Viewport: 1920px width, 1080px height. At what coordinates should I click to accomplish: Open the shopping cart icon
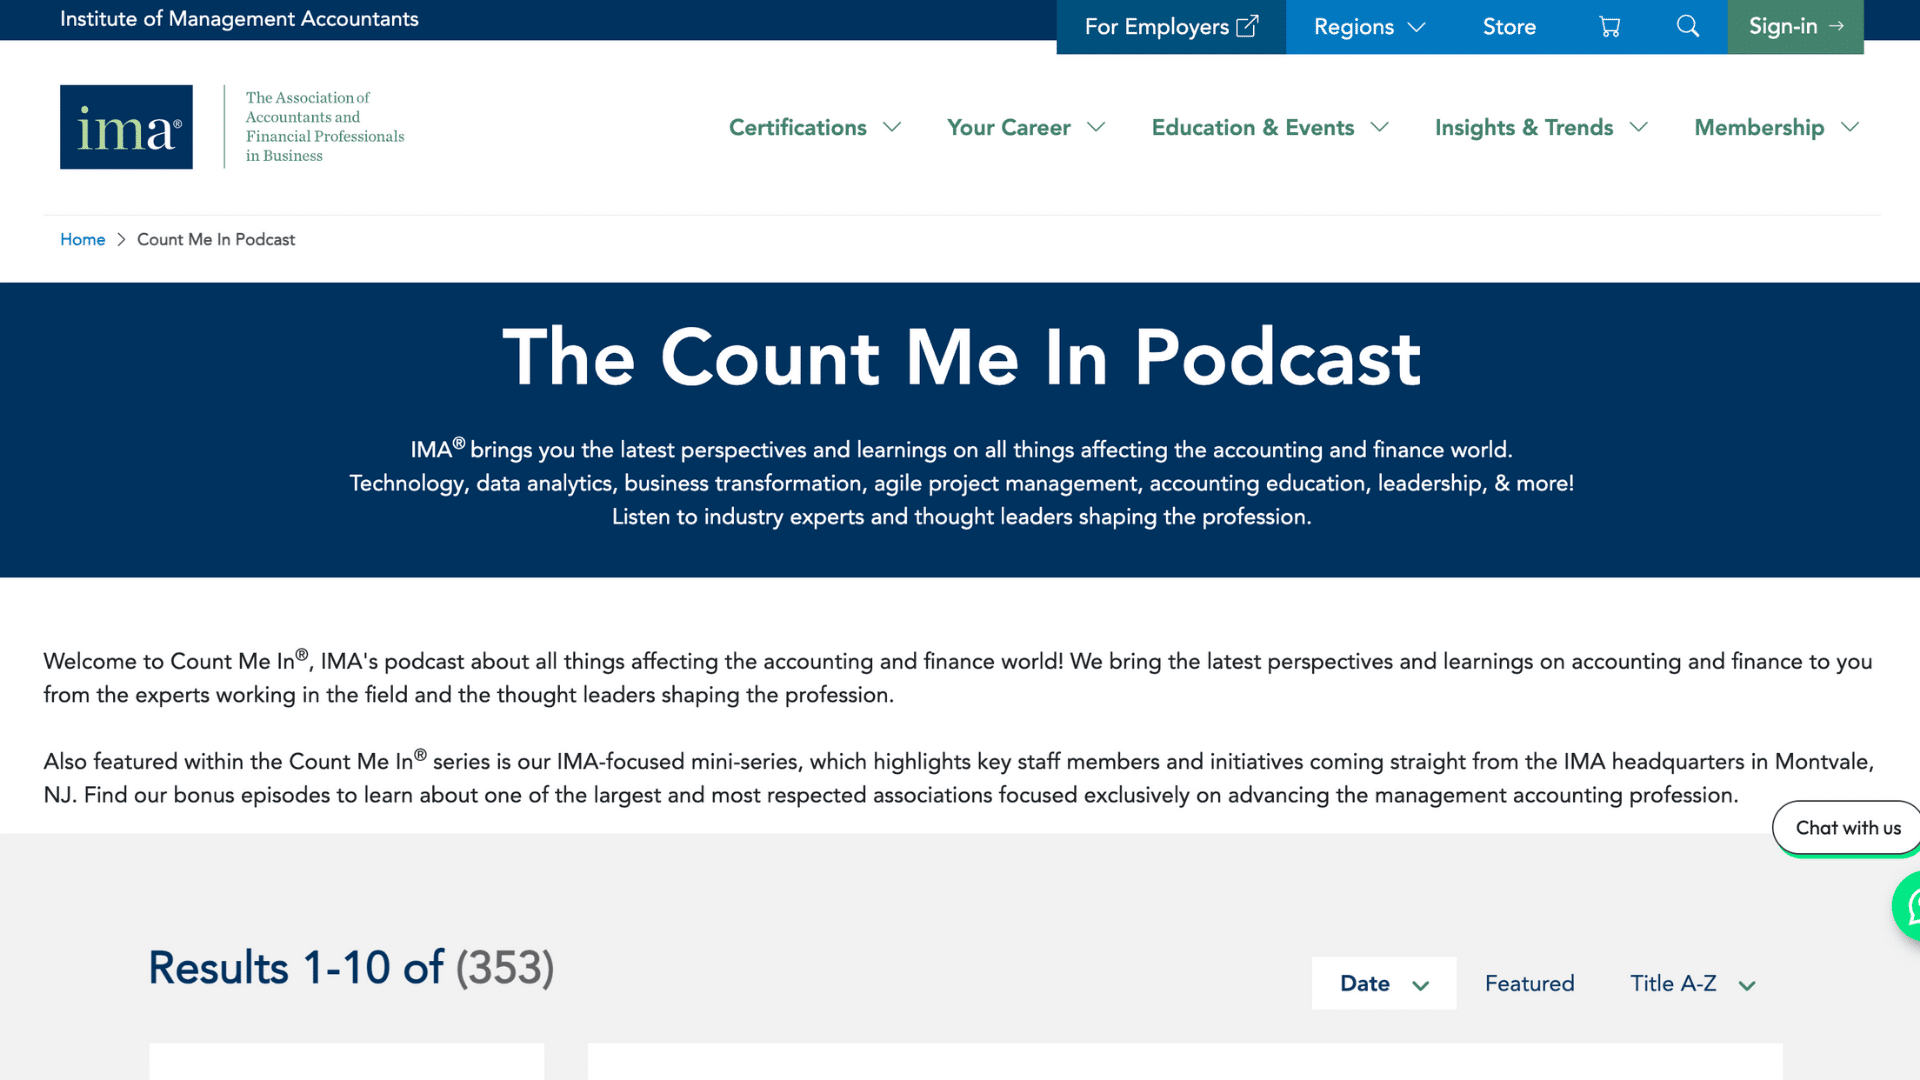pos(1609,27)
